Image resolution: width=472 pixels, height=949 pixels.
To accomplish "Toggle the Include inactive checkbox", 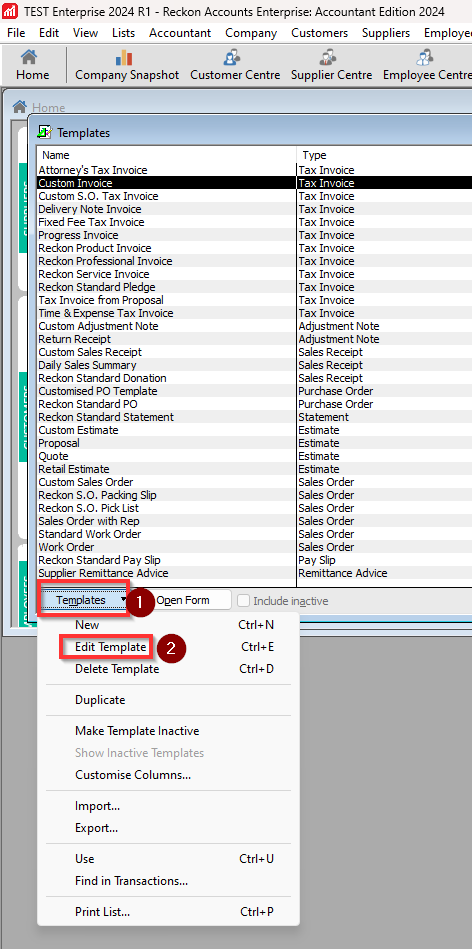I will [x=243, y=601].
